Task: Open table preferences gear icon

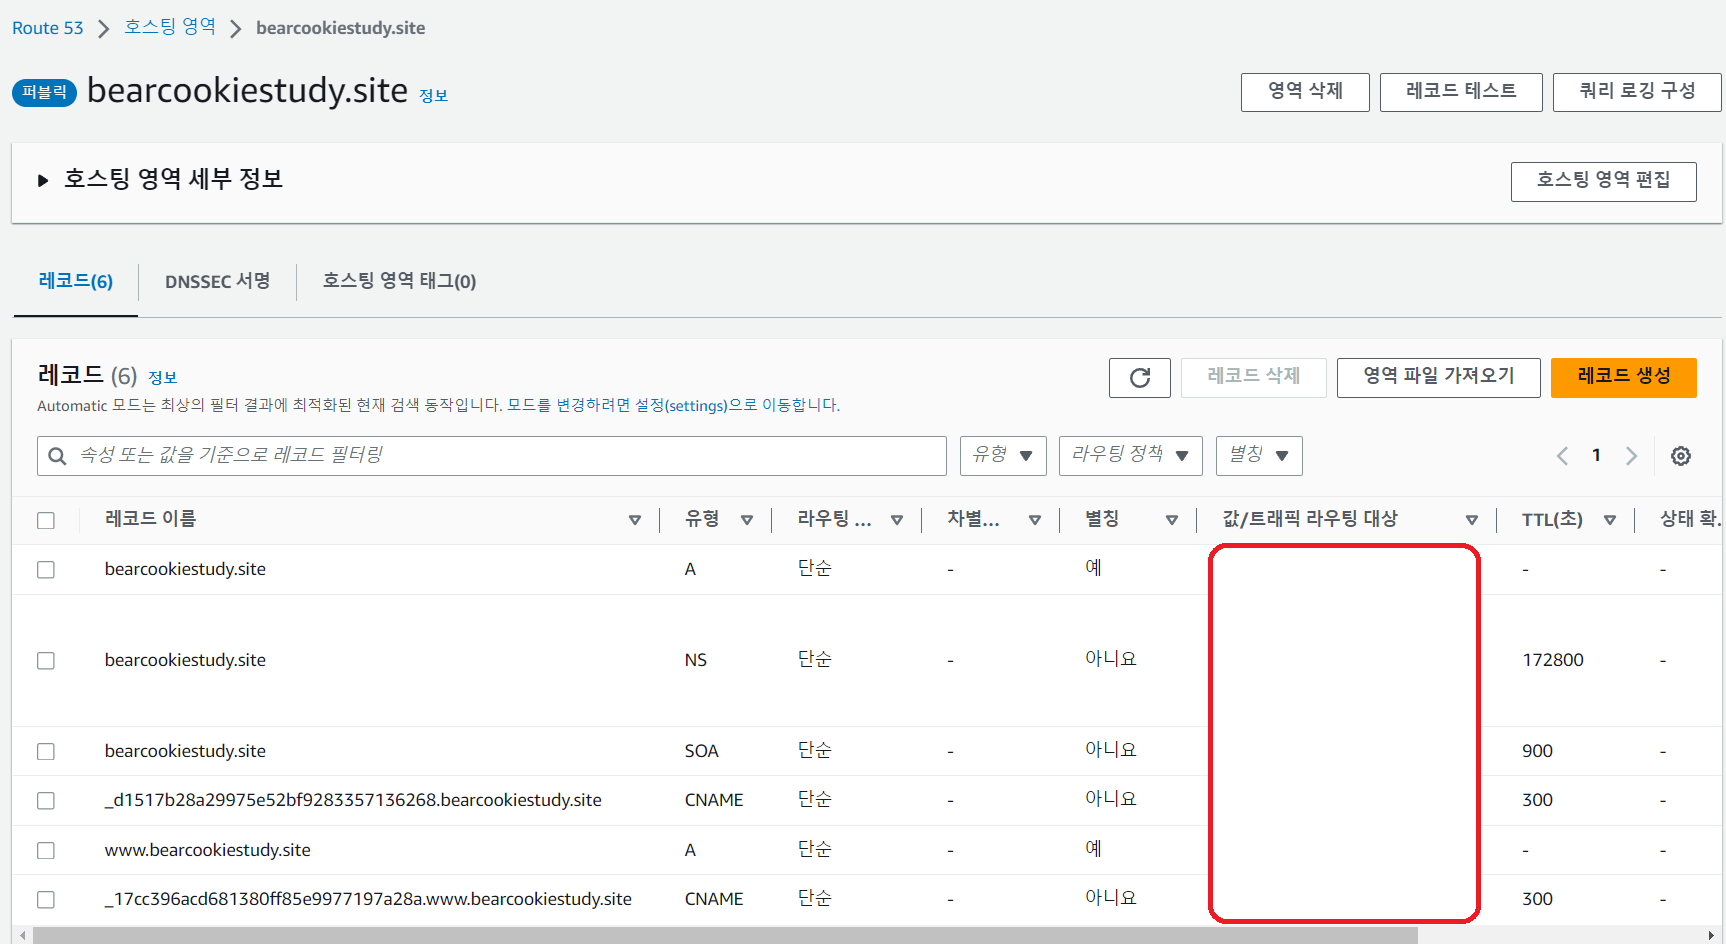Action: click(x=1681, y=456)
